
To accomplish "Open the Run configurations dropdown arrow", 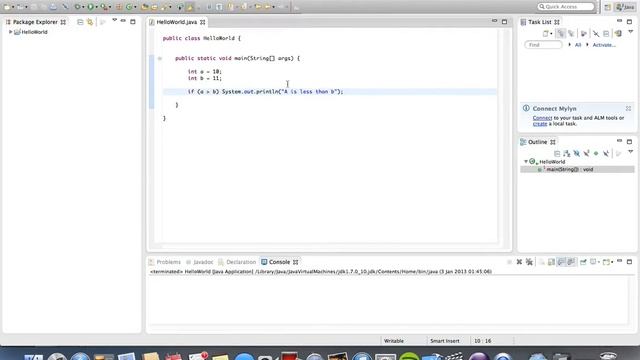I will tap(96, 7).
